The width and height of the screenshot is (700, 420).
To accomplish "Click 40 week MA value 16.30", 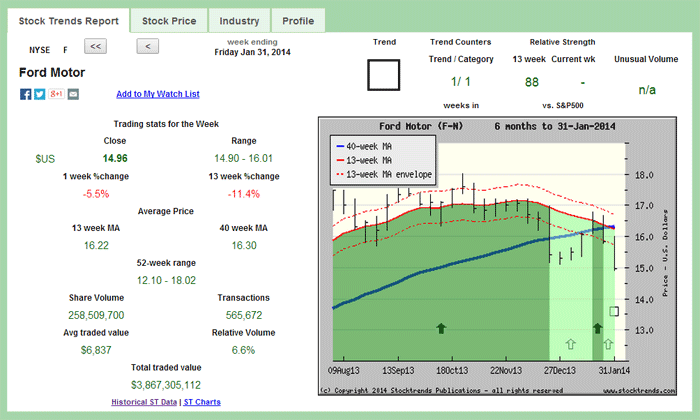I will point(244,245).
